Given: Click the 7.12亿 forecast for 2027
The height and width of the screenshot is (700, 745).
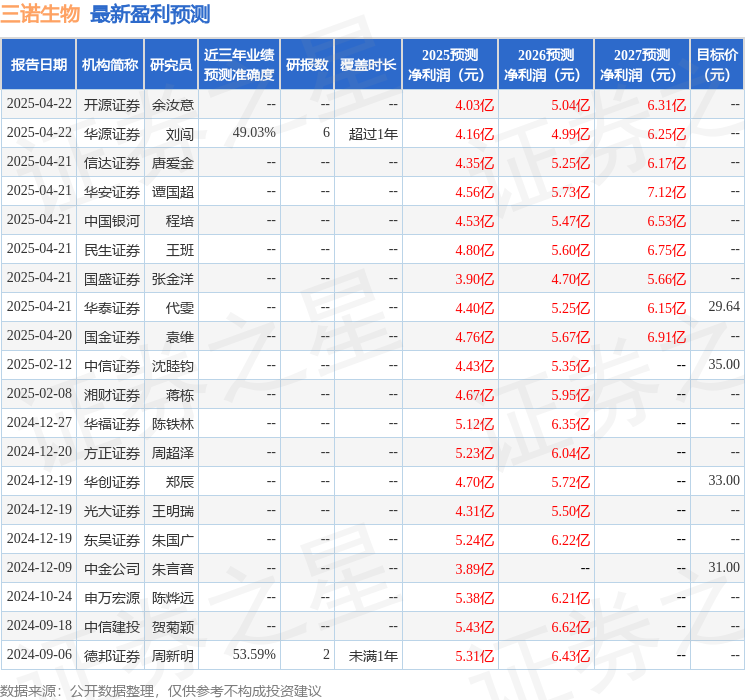Looking at the screenshot, I should click(666, 192).
